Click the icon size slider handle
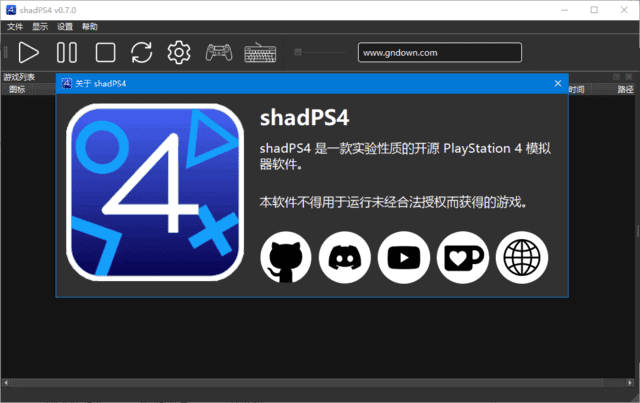The height and width of the screenshot is (403, 640). pyautogui.click(x=298, y=52)
